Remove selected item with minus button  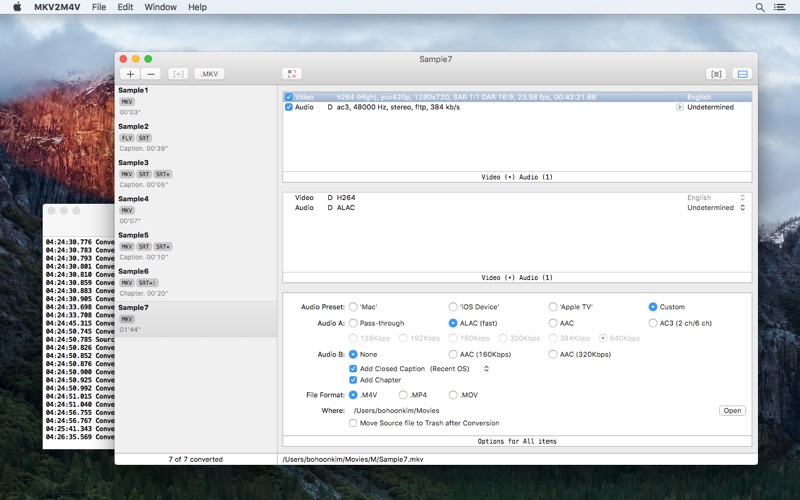[151, 74]
